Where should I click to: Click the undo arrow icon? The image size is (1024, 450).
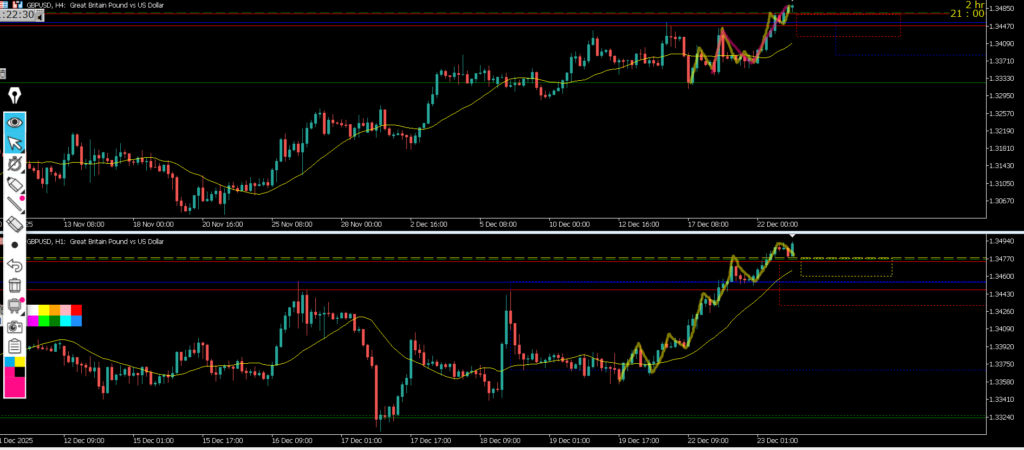pos(15,265)
